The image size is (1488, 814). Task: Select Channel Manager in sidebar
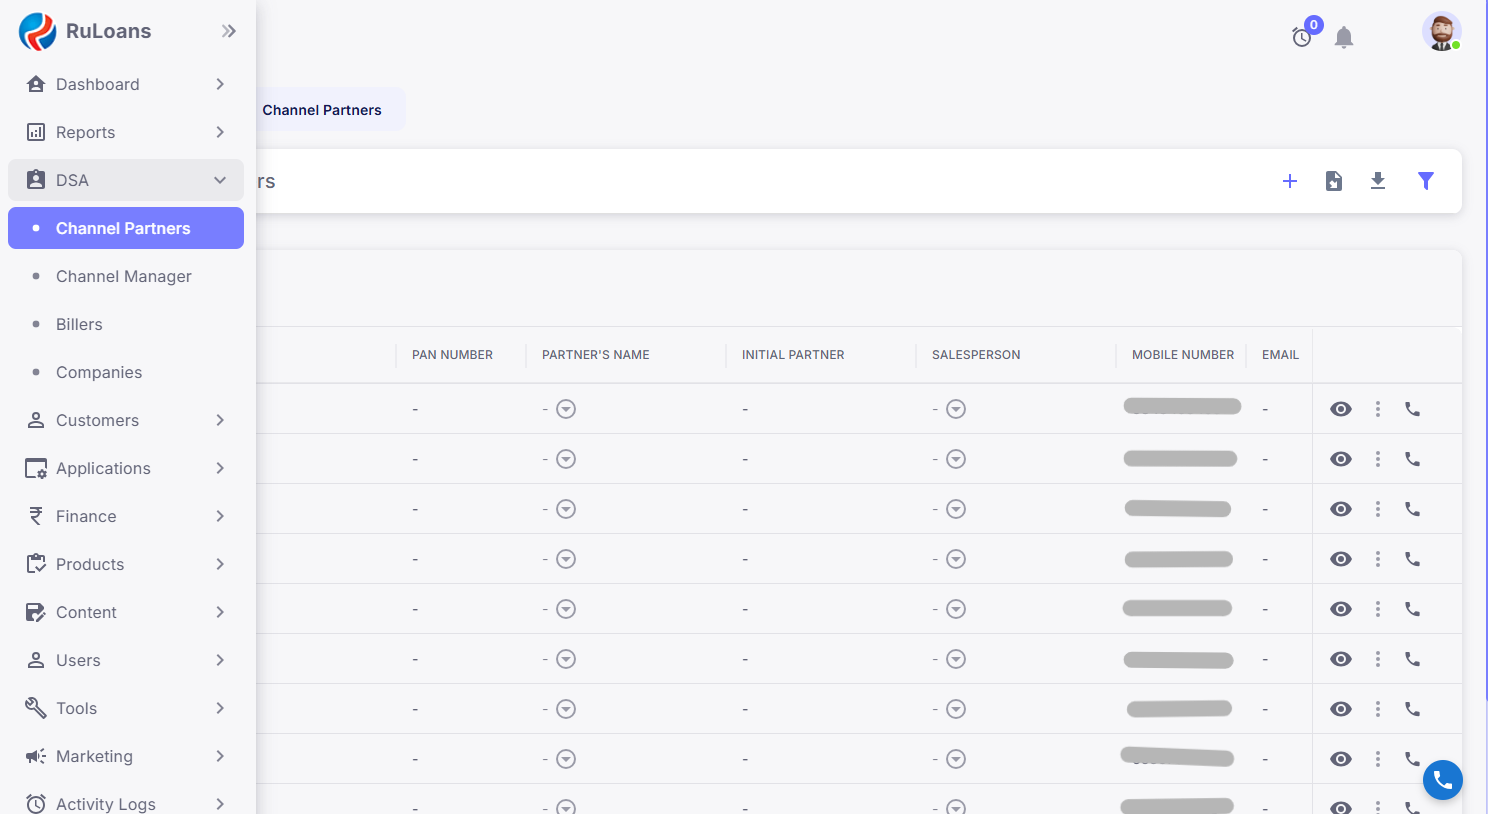coord(124,276)
